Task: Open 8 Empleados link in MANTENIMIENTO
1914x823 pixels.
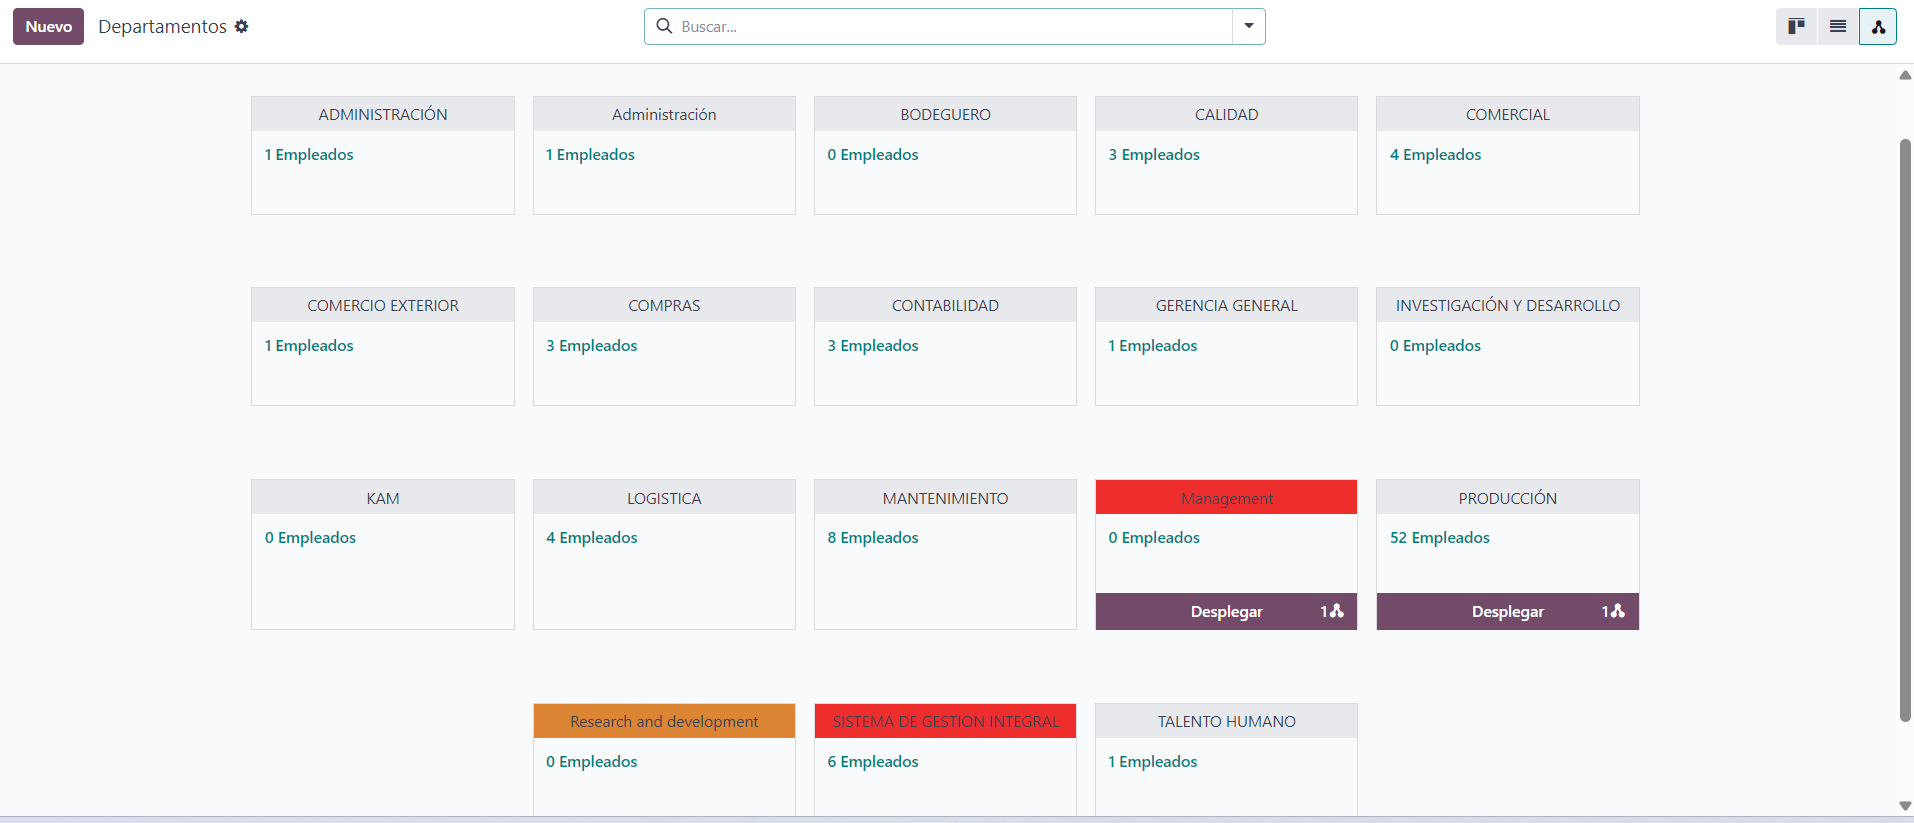Action: 872,538
